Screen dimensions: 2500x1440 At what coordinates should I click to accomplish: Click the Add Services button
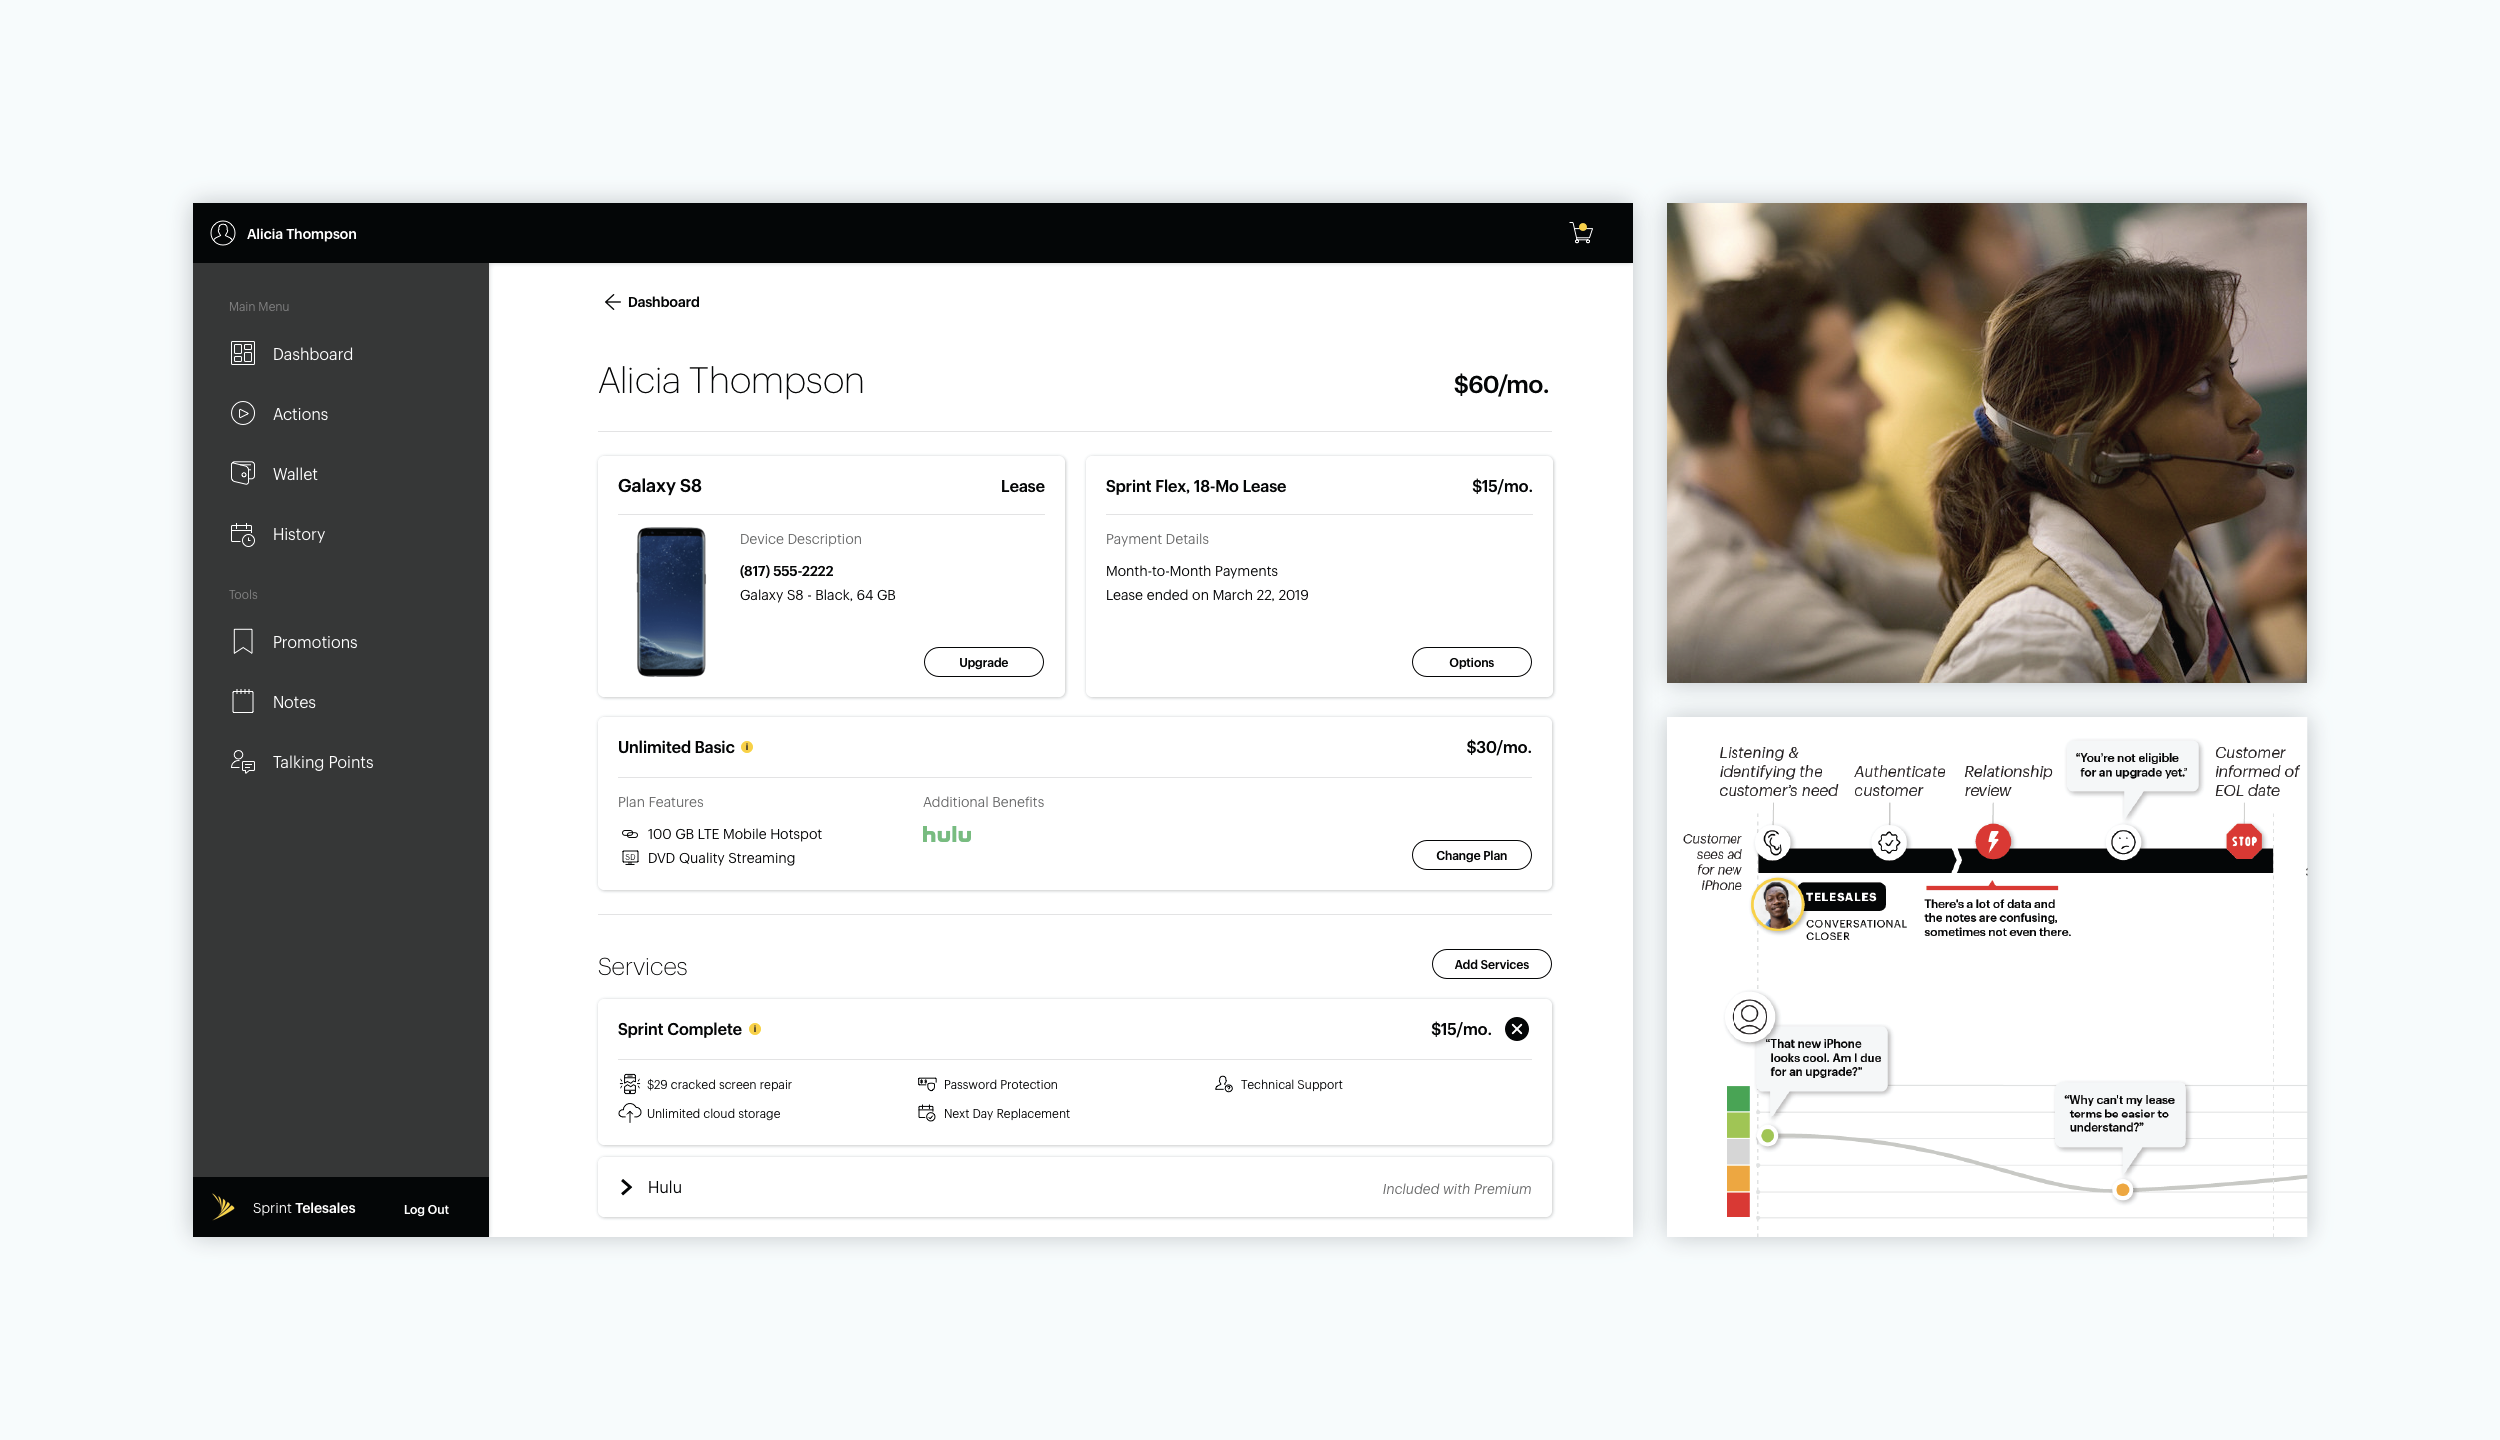point(1491,963)
